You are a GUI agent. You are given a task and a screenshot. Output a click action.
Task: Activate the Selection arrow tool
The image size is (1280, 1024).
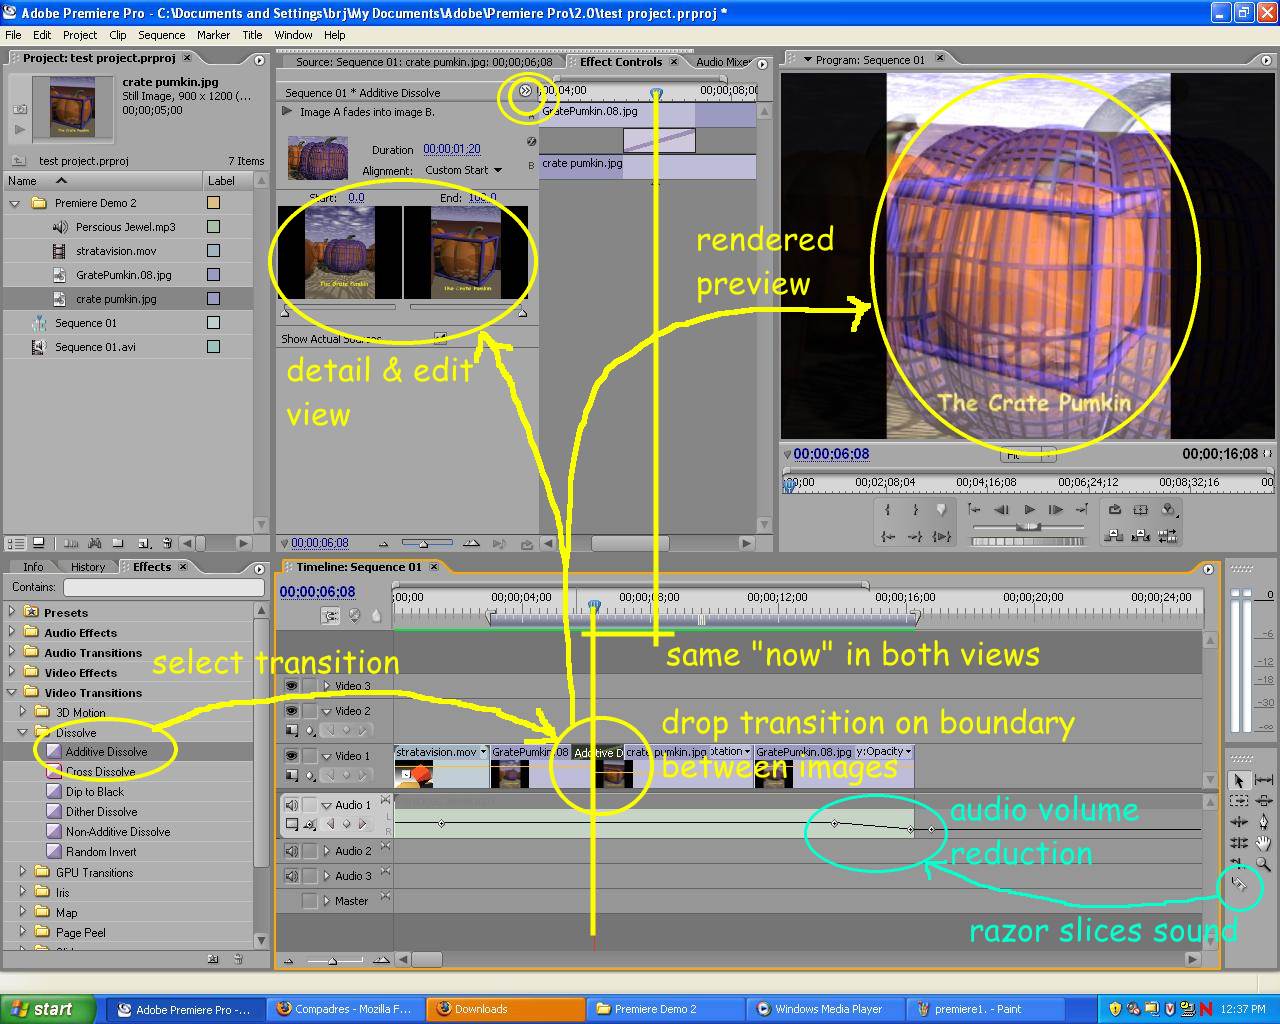[x=1239, y=779]
